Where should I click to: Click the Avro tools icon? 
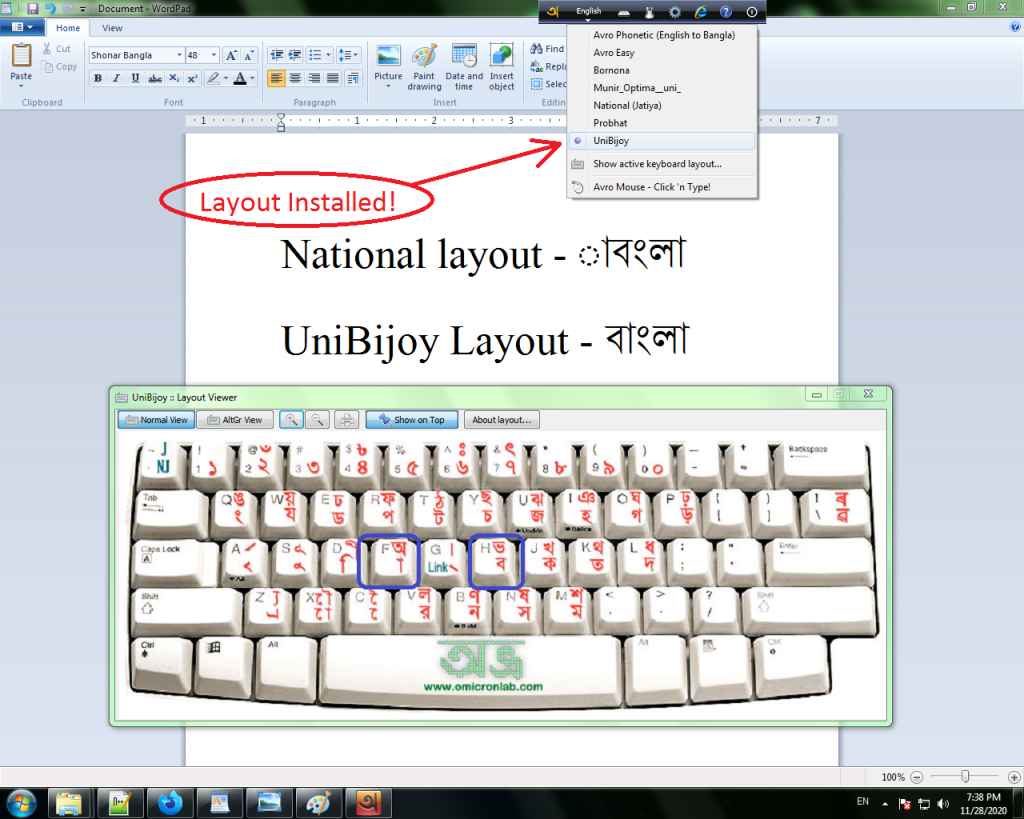coord(649,12)
